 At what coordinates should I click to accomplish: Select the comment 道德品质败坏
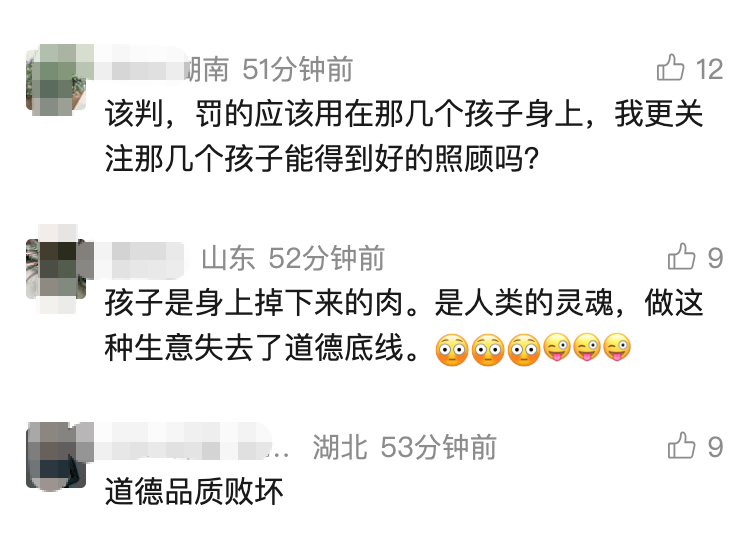[x=194, y=491]
